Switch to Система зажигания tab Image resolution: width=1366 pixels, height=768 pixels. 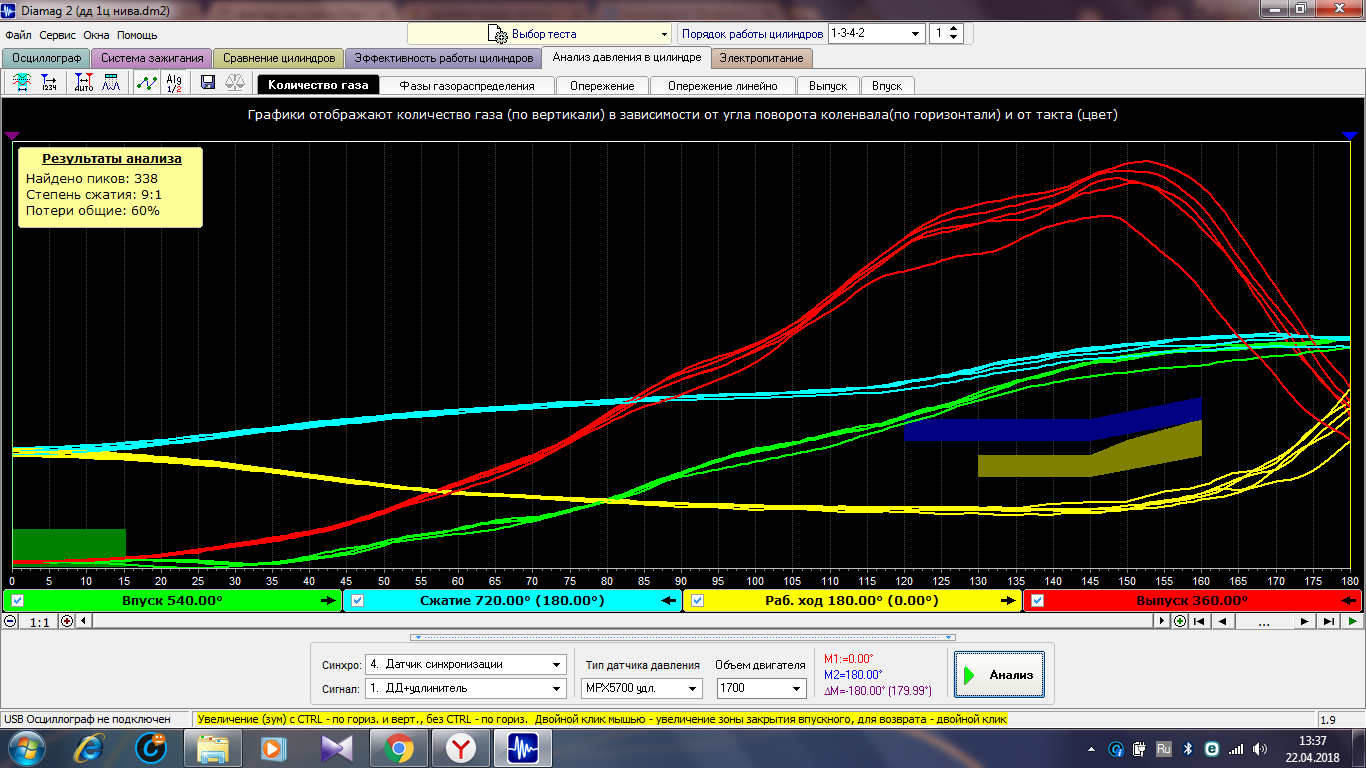152,58
